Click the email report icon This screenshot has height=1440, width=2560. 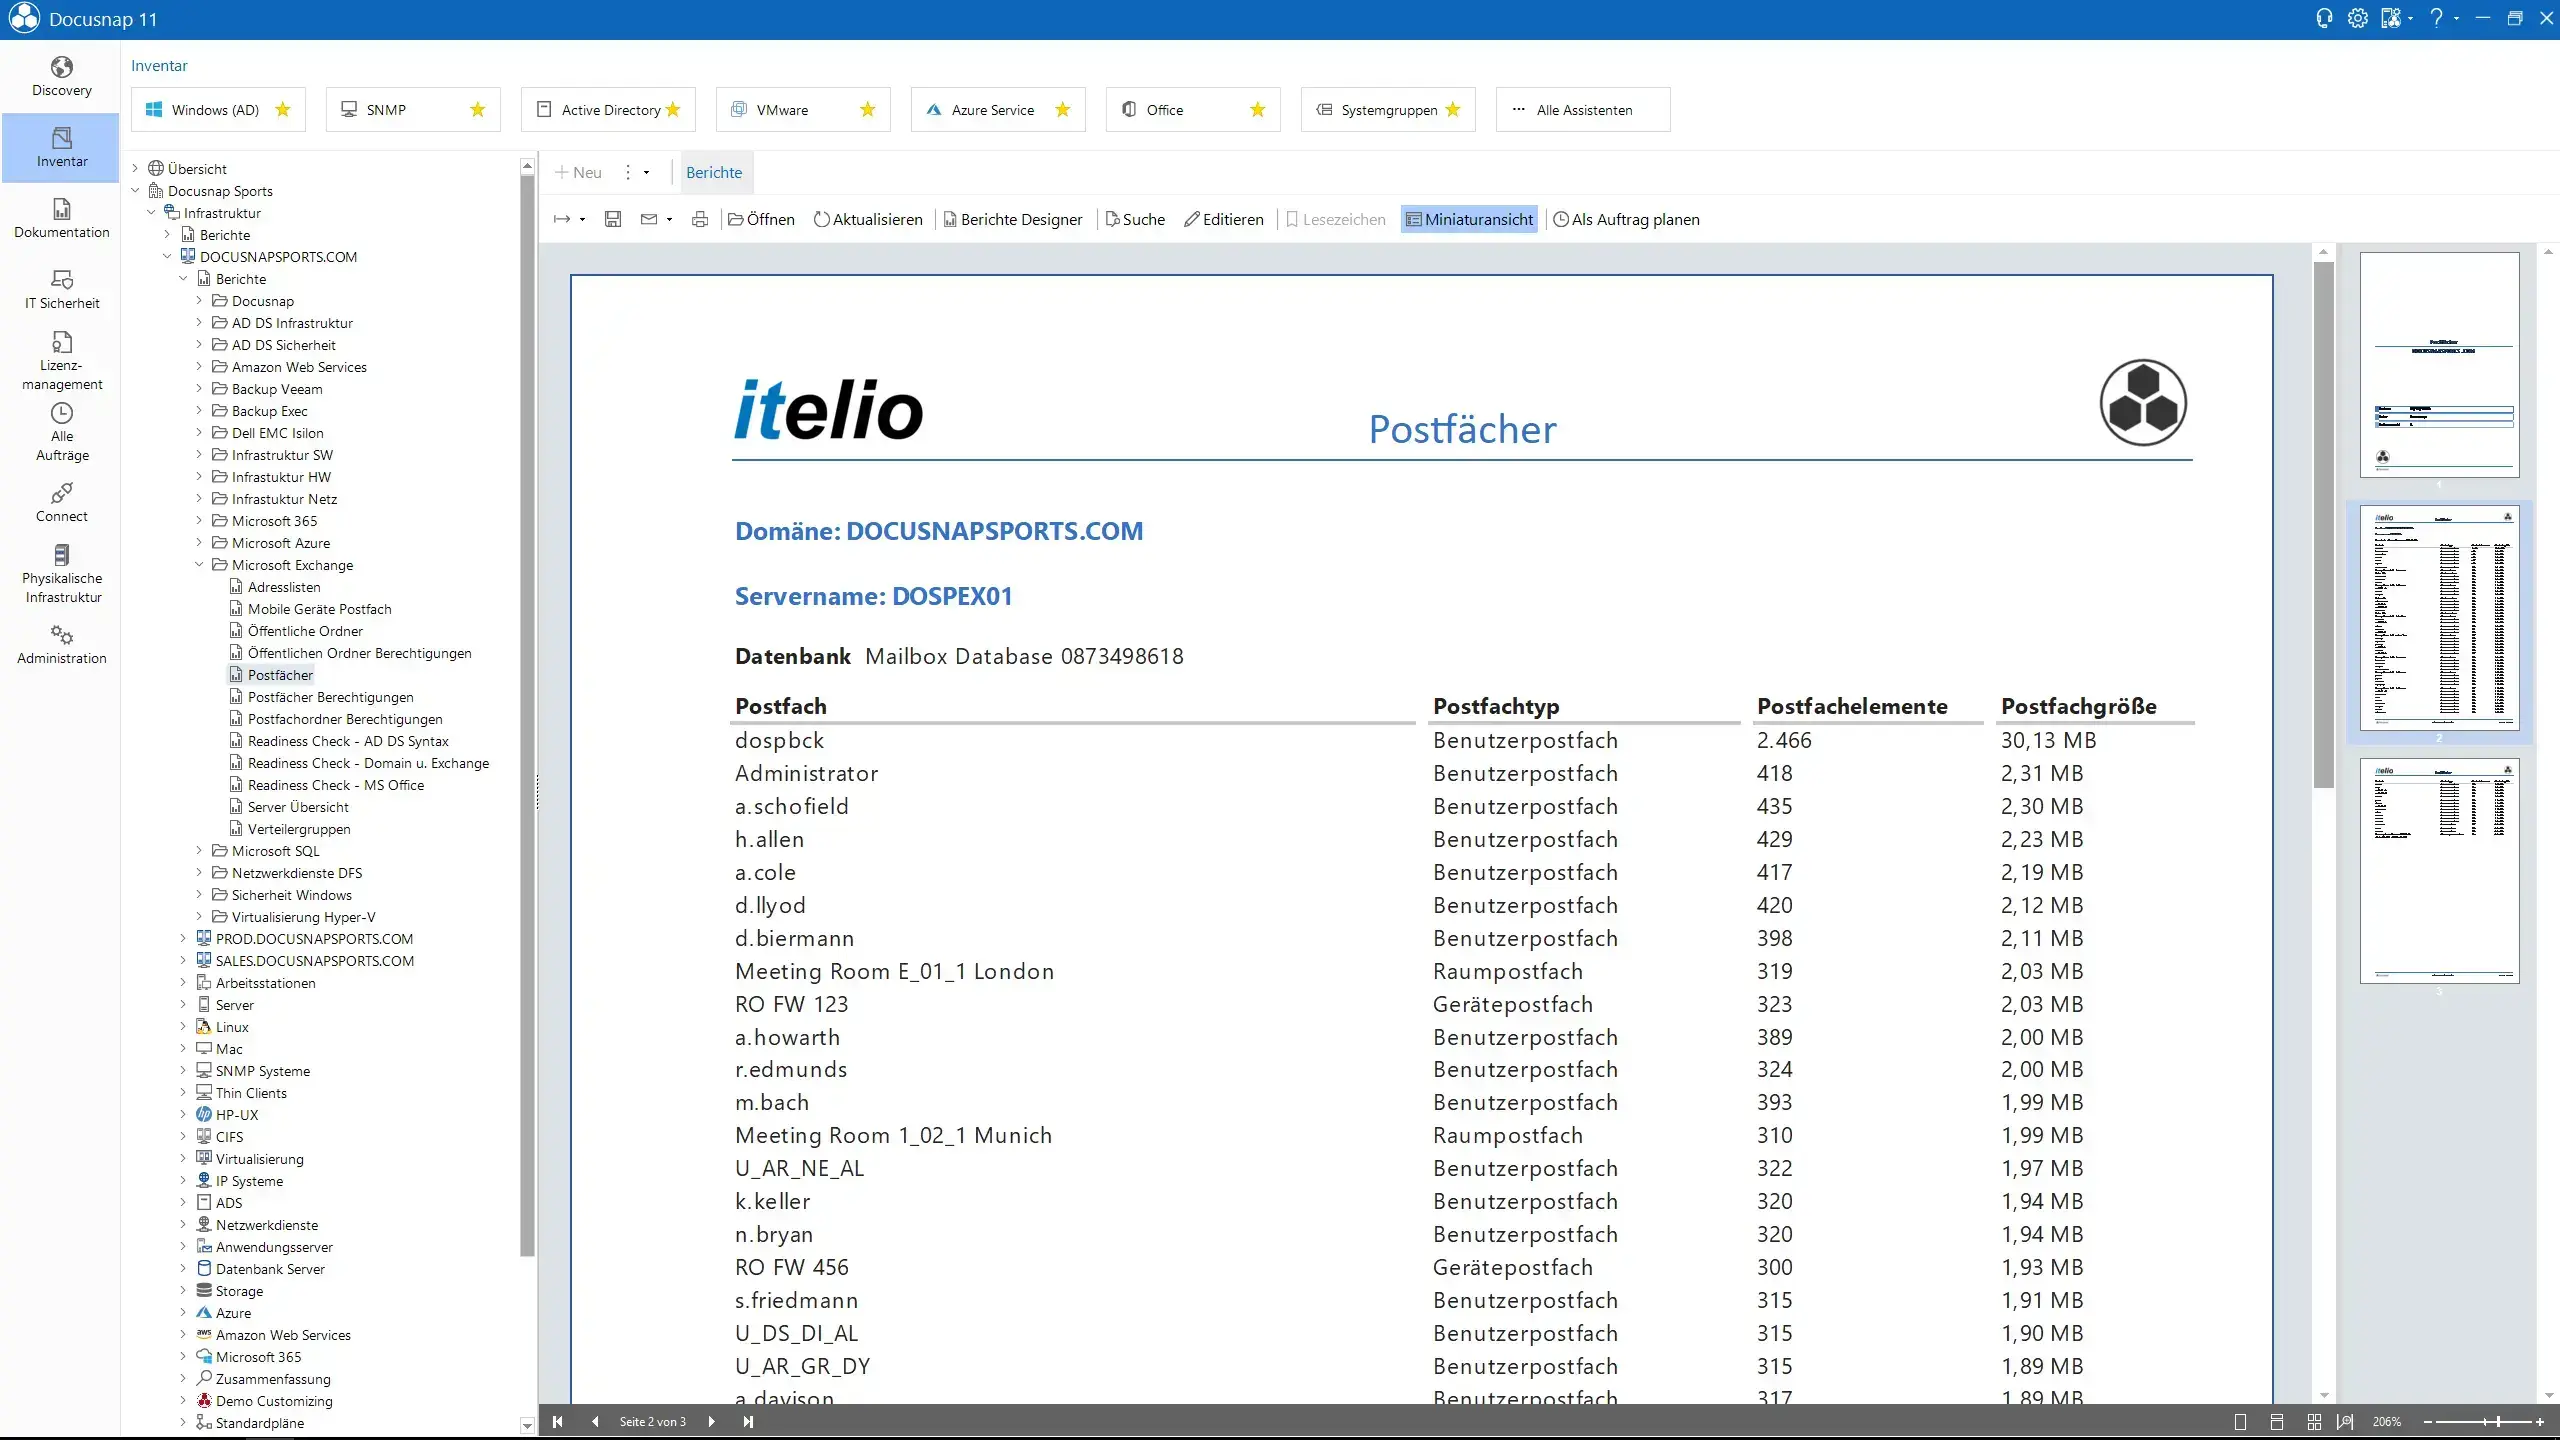[x=649, y=219]
